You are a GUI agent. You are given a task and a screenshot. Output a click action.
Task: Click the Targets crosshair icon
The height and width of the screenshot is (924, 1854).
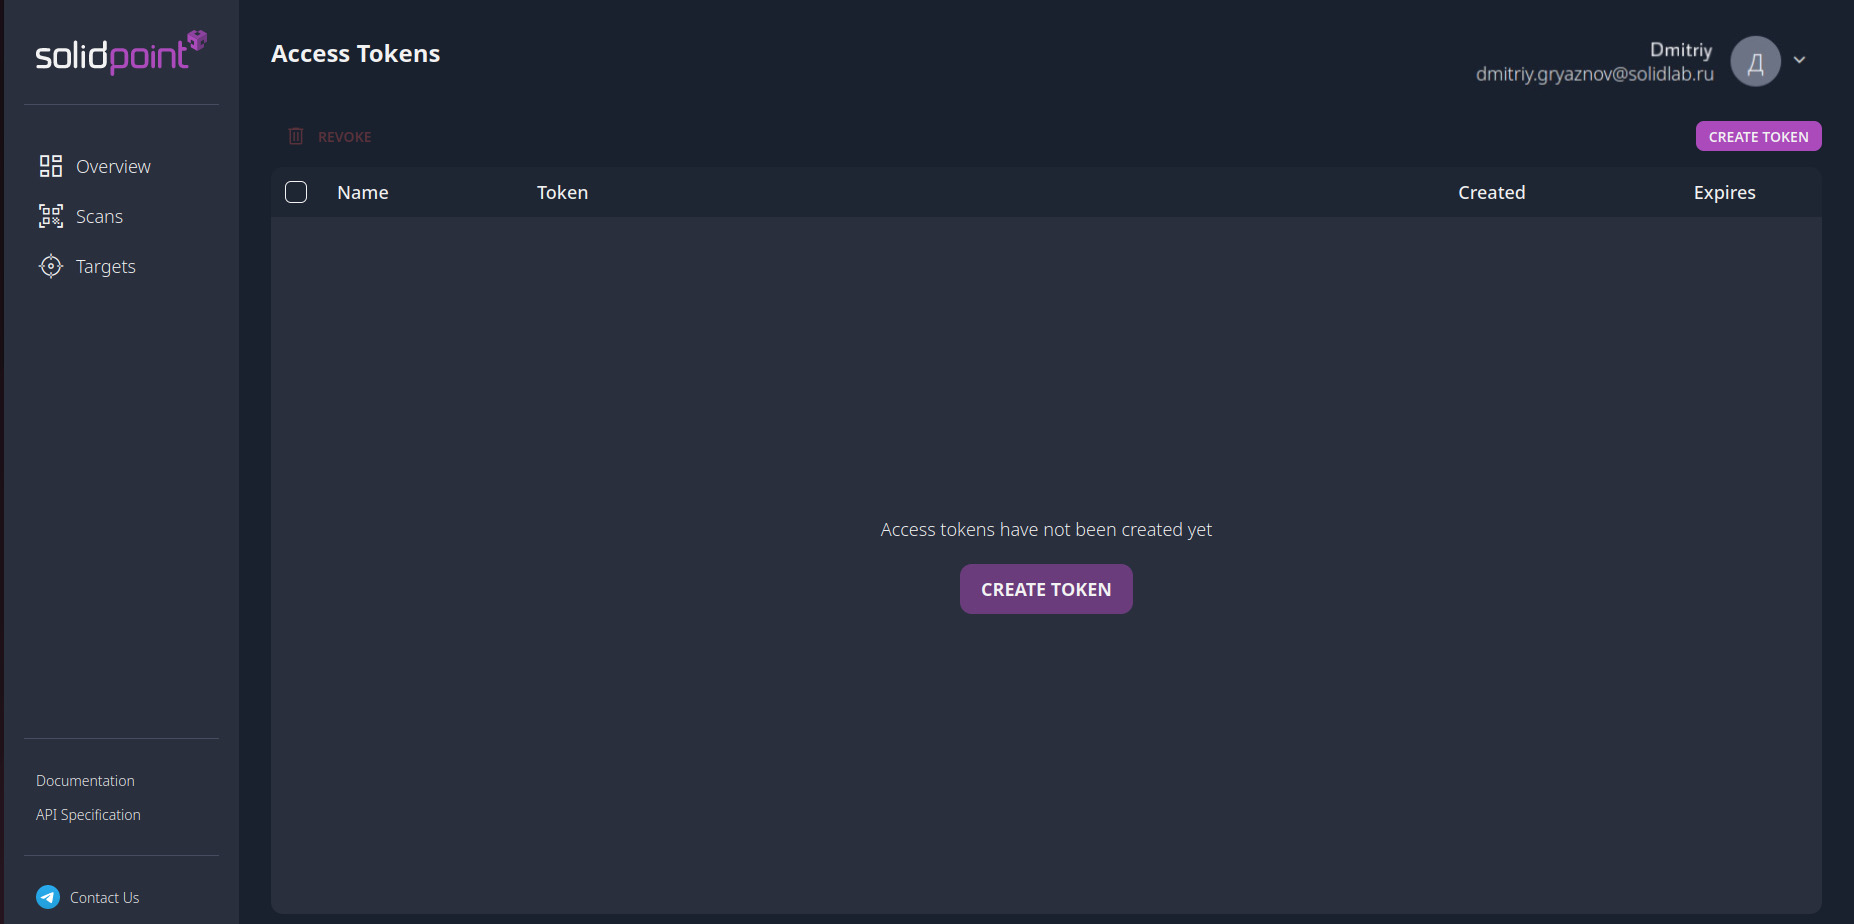[x=50, y=266]
